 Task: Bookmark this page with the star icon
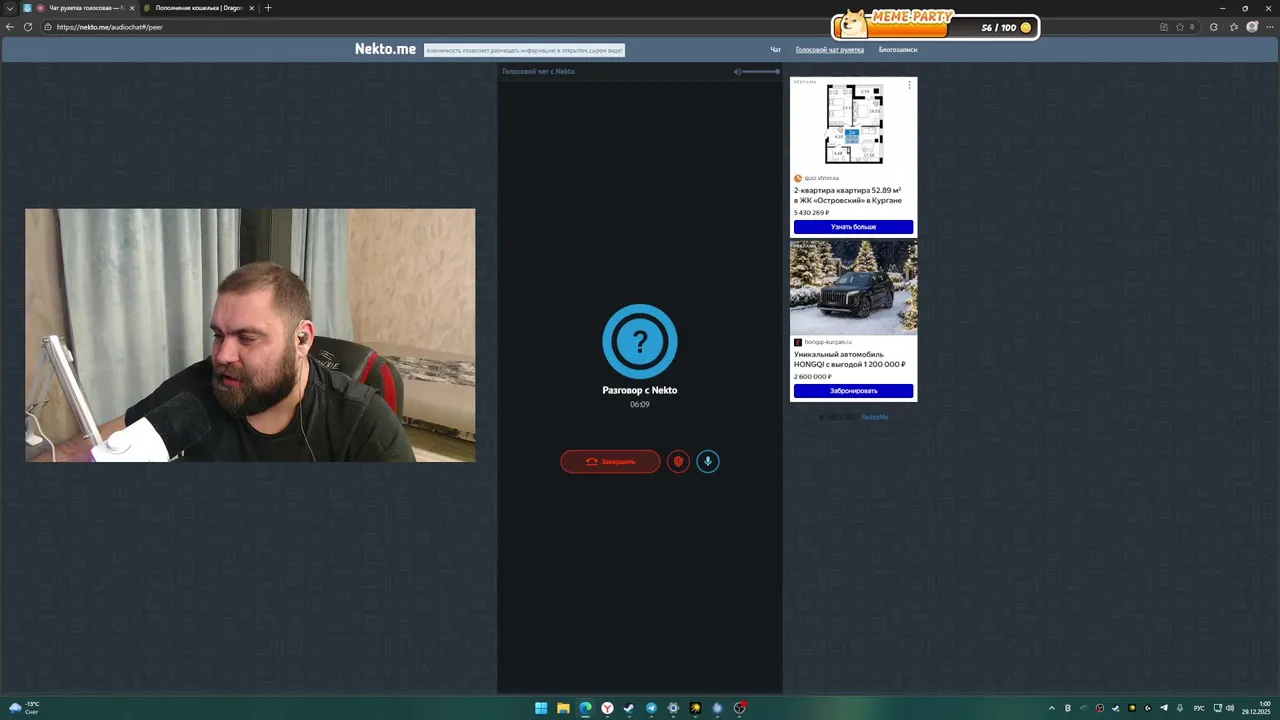pos(1180,27)
